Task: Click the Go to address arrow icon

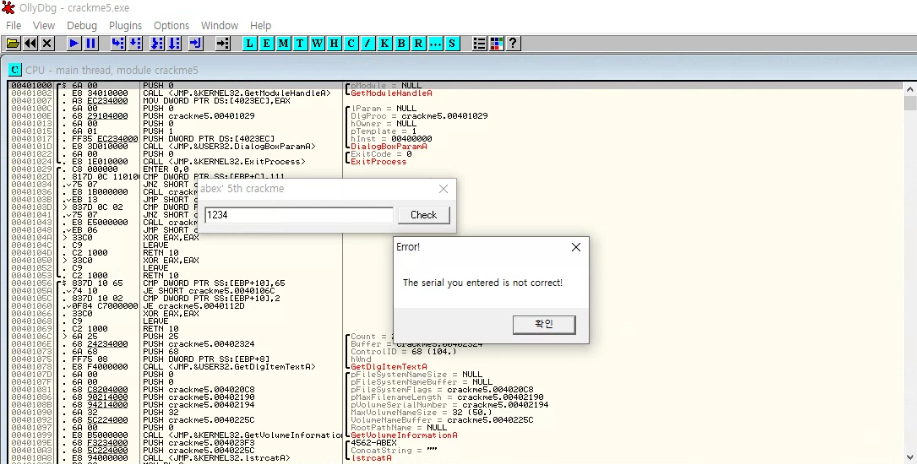Action: (222, 43)
